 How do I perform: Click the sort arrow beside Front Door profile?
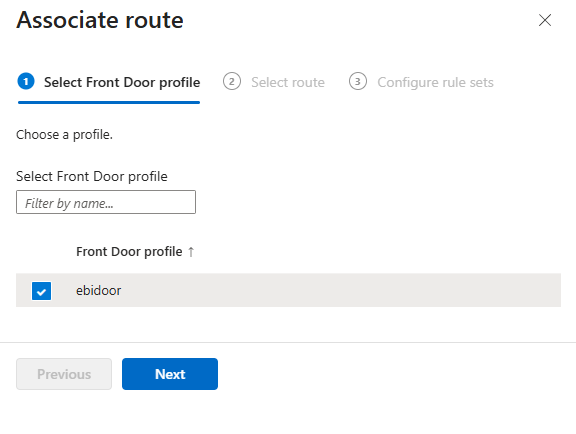pos(191,252)
